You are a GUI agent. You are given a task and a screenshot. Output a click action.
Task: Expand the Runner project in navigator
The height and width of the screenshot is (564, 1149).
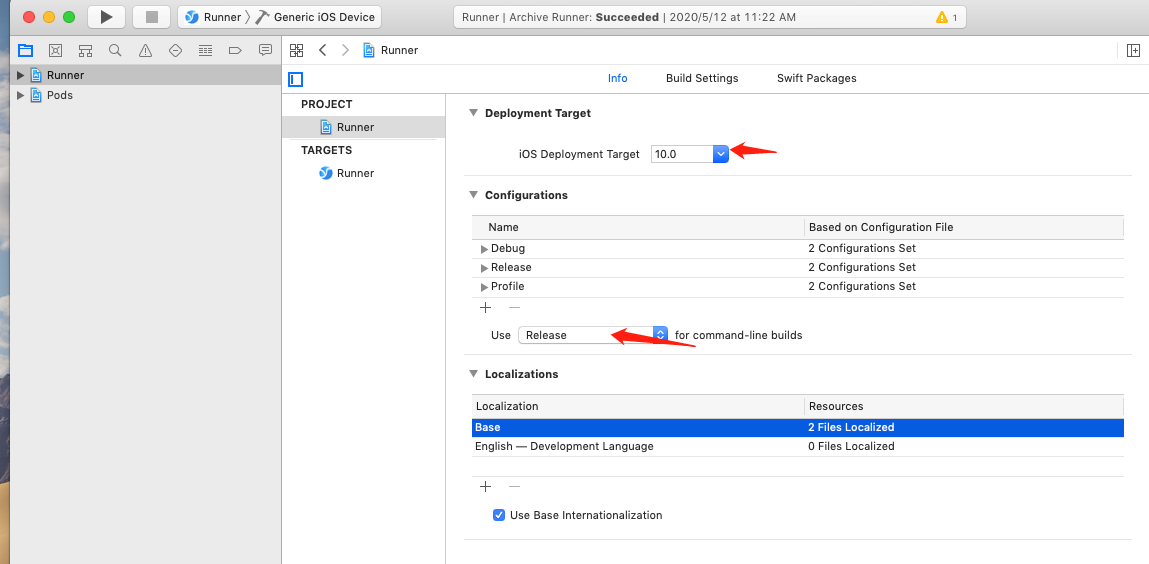[21, 75]
